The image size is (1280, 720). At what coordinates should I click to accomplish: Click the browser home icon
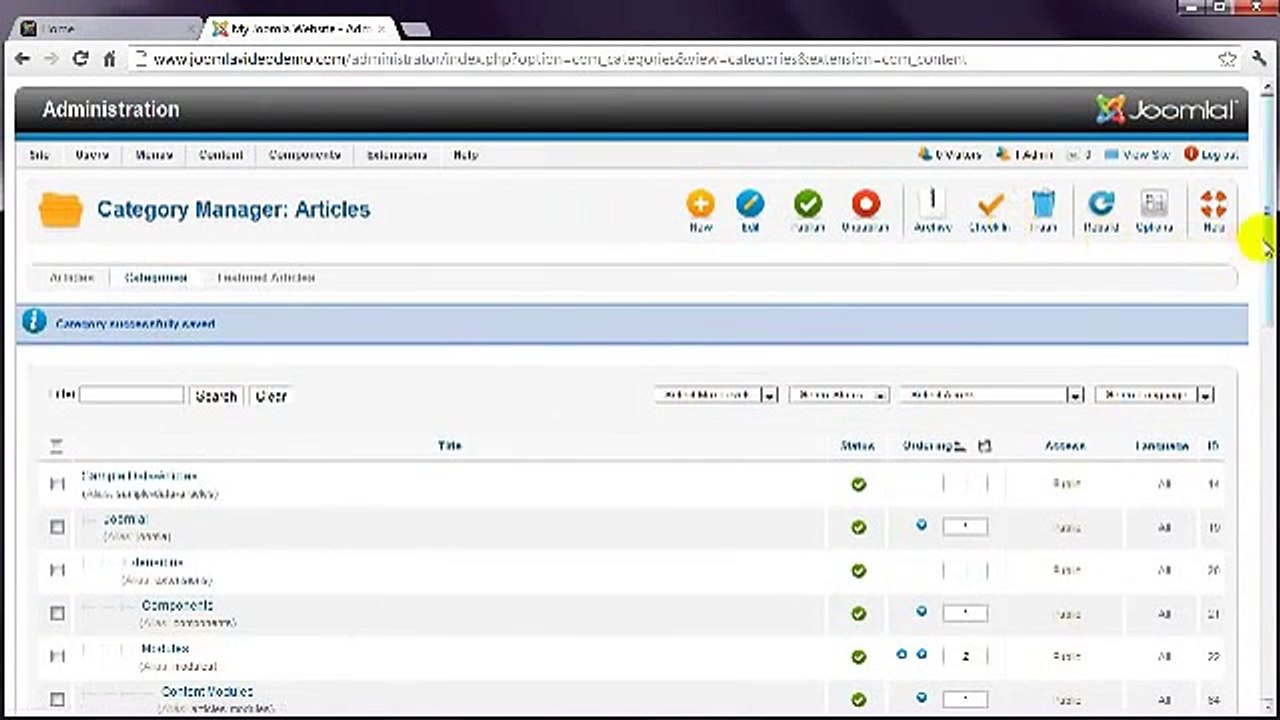[x=110, y=59]
